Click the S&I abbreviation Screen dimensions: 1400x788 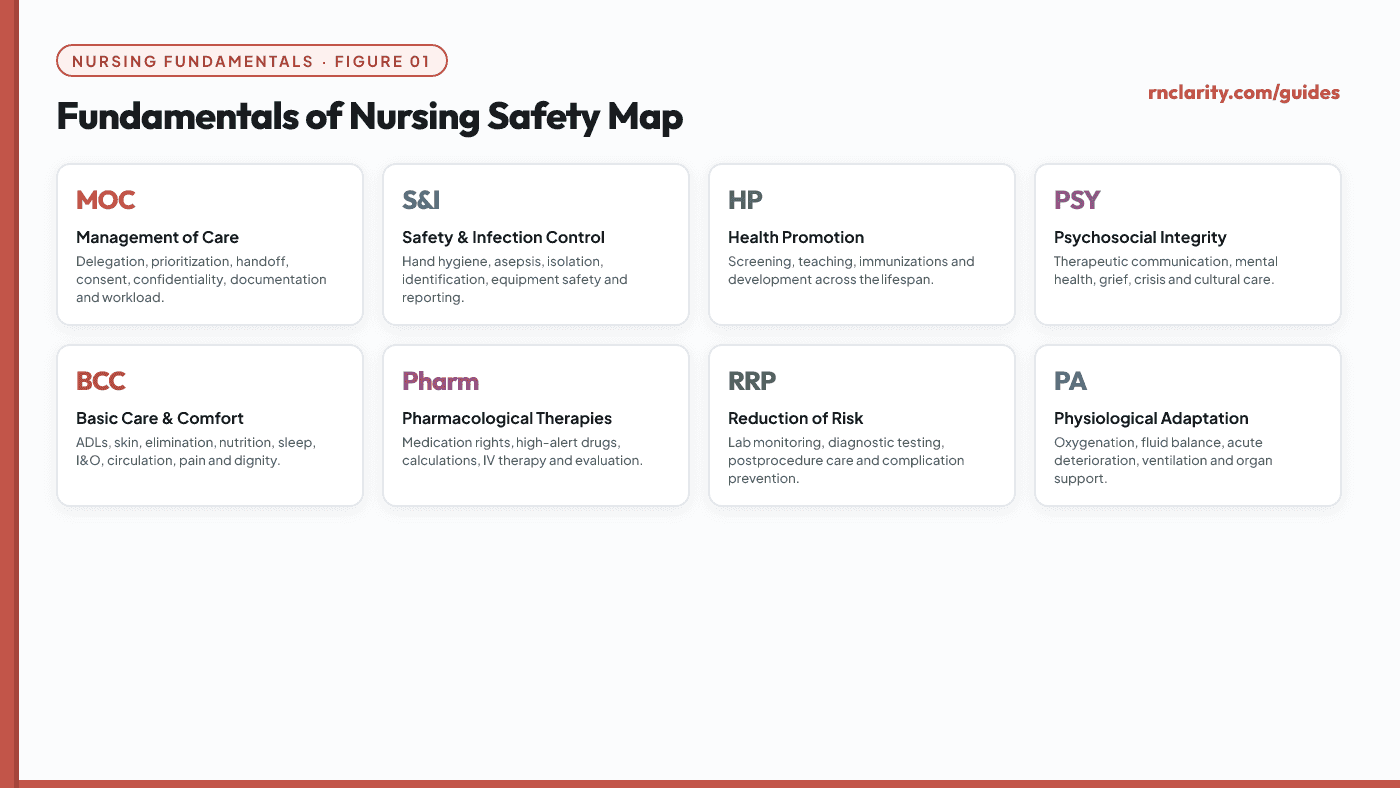coord(421,200)
